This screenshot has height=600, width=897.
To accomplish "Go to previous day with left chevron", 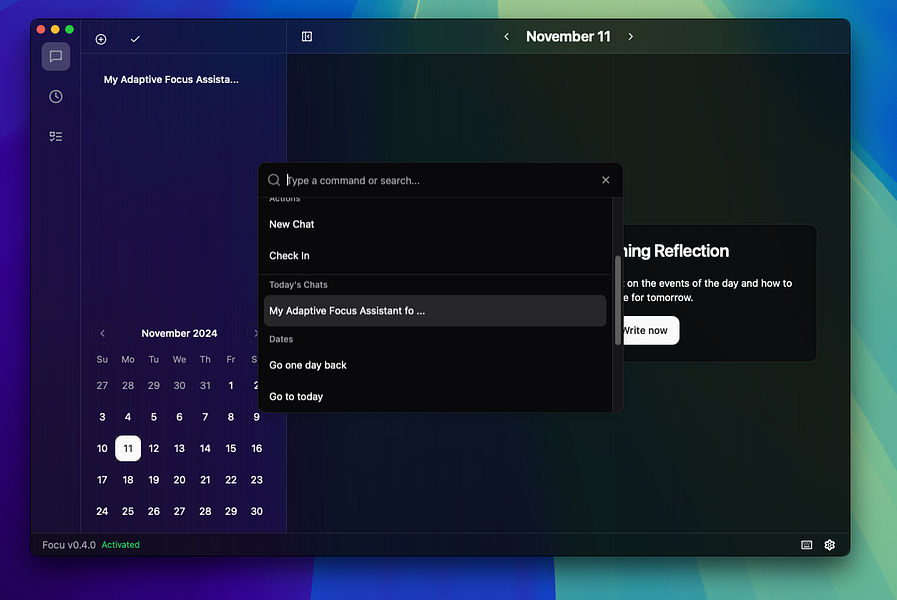I will pyautogui.click(x=506, y=37).
